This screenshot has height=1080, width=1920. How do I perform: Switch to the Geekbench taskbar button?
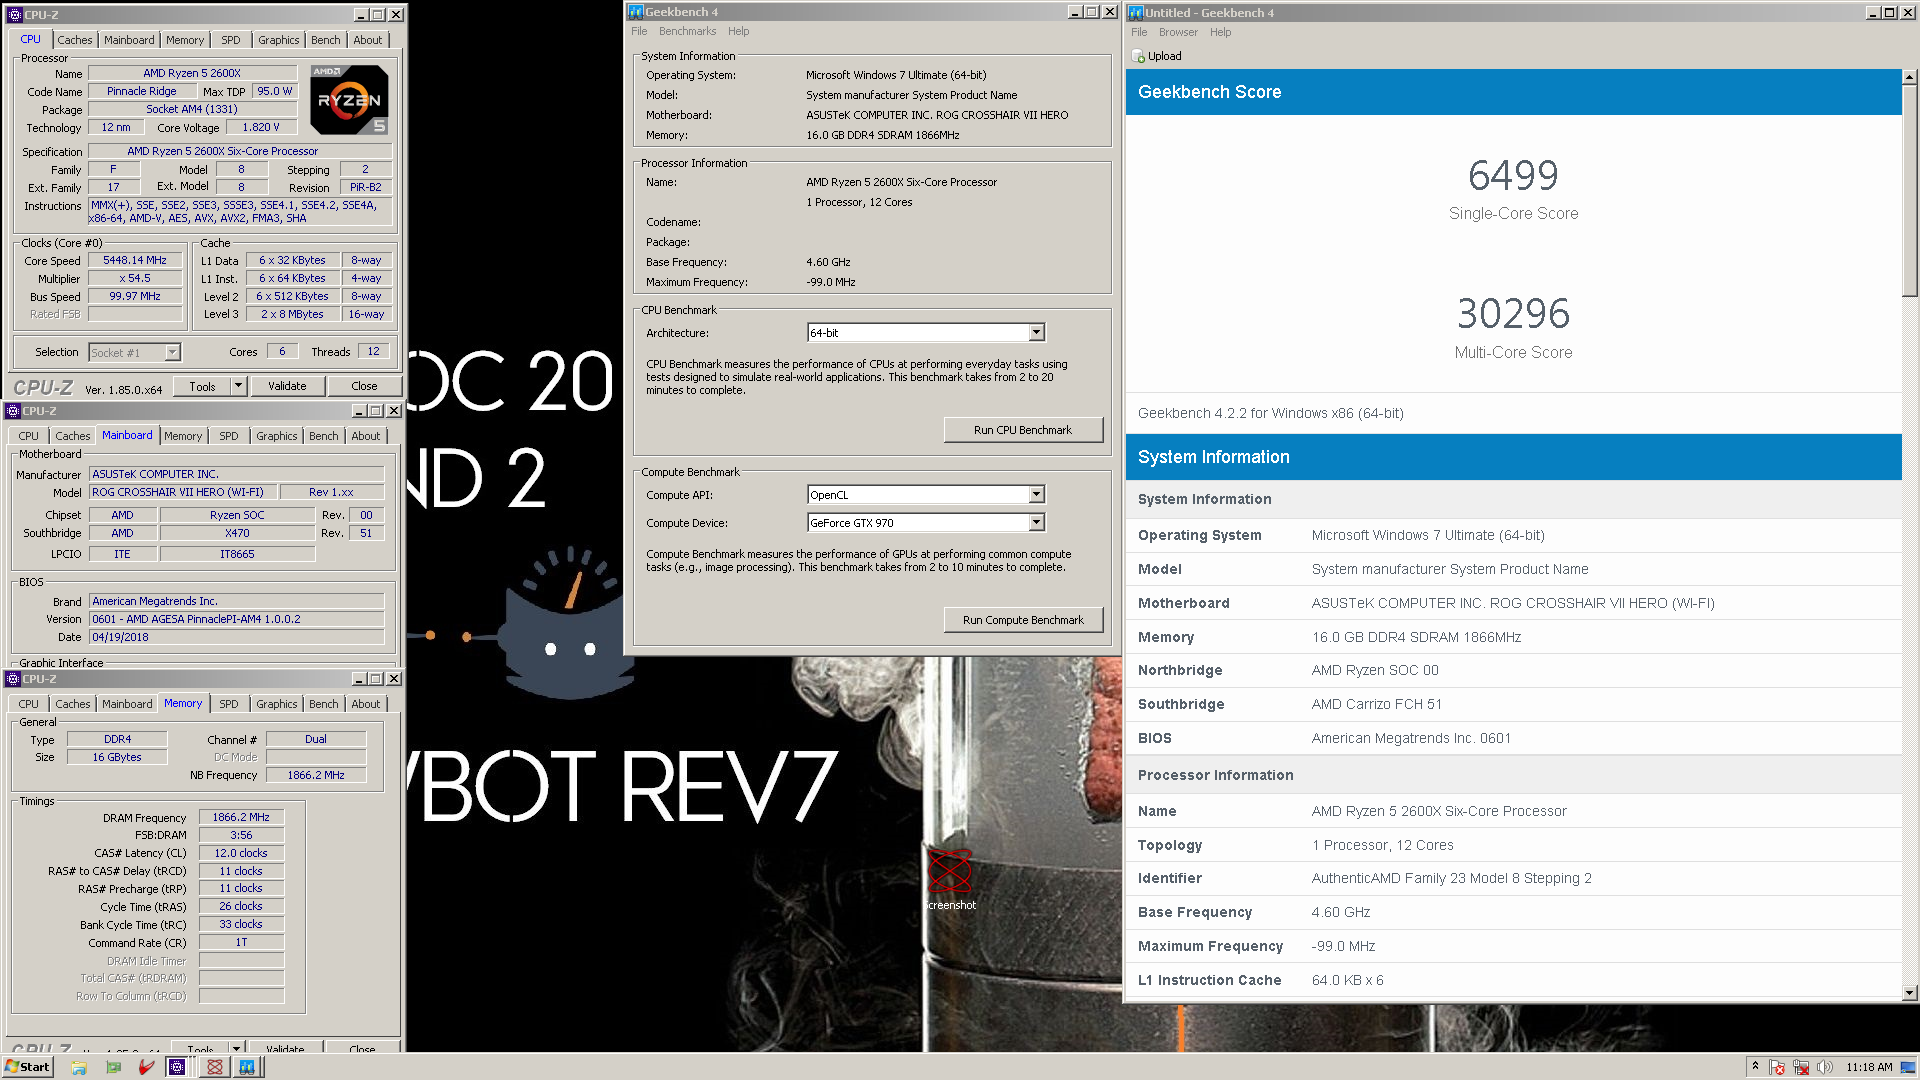[246, 1067]
